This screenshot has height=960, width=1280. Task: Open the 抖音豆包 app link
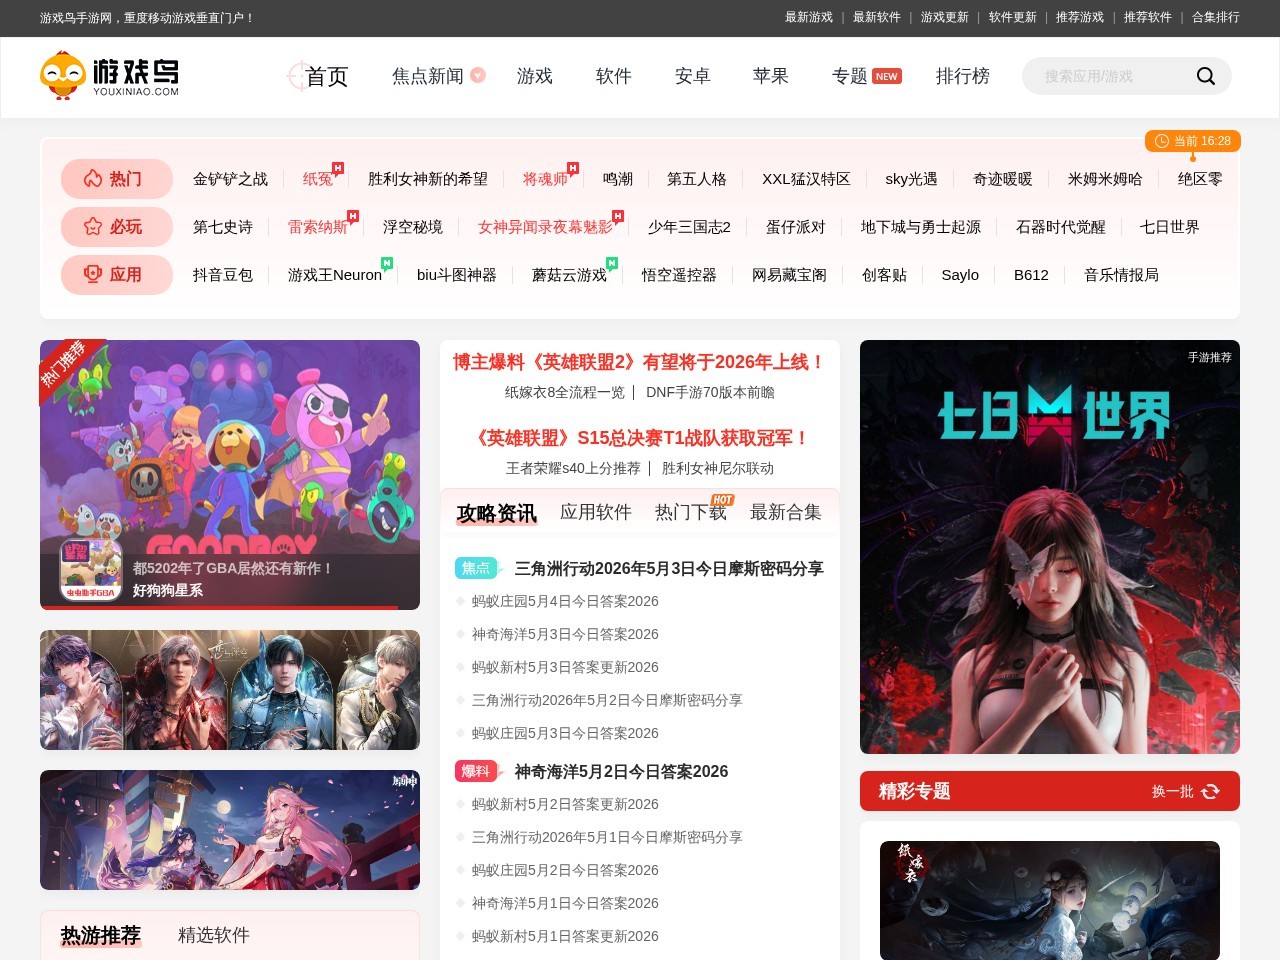point(223,275)
